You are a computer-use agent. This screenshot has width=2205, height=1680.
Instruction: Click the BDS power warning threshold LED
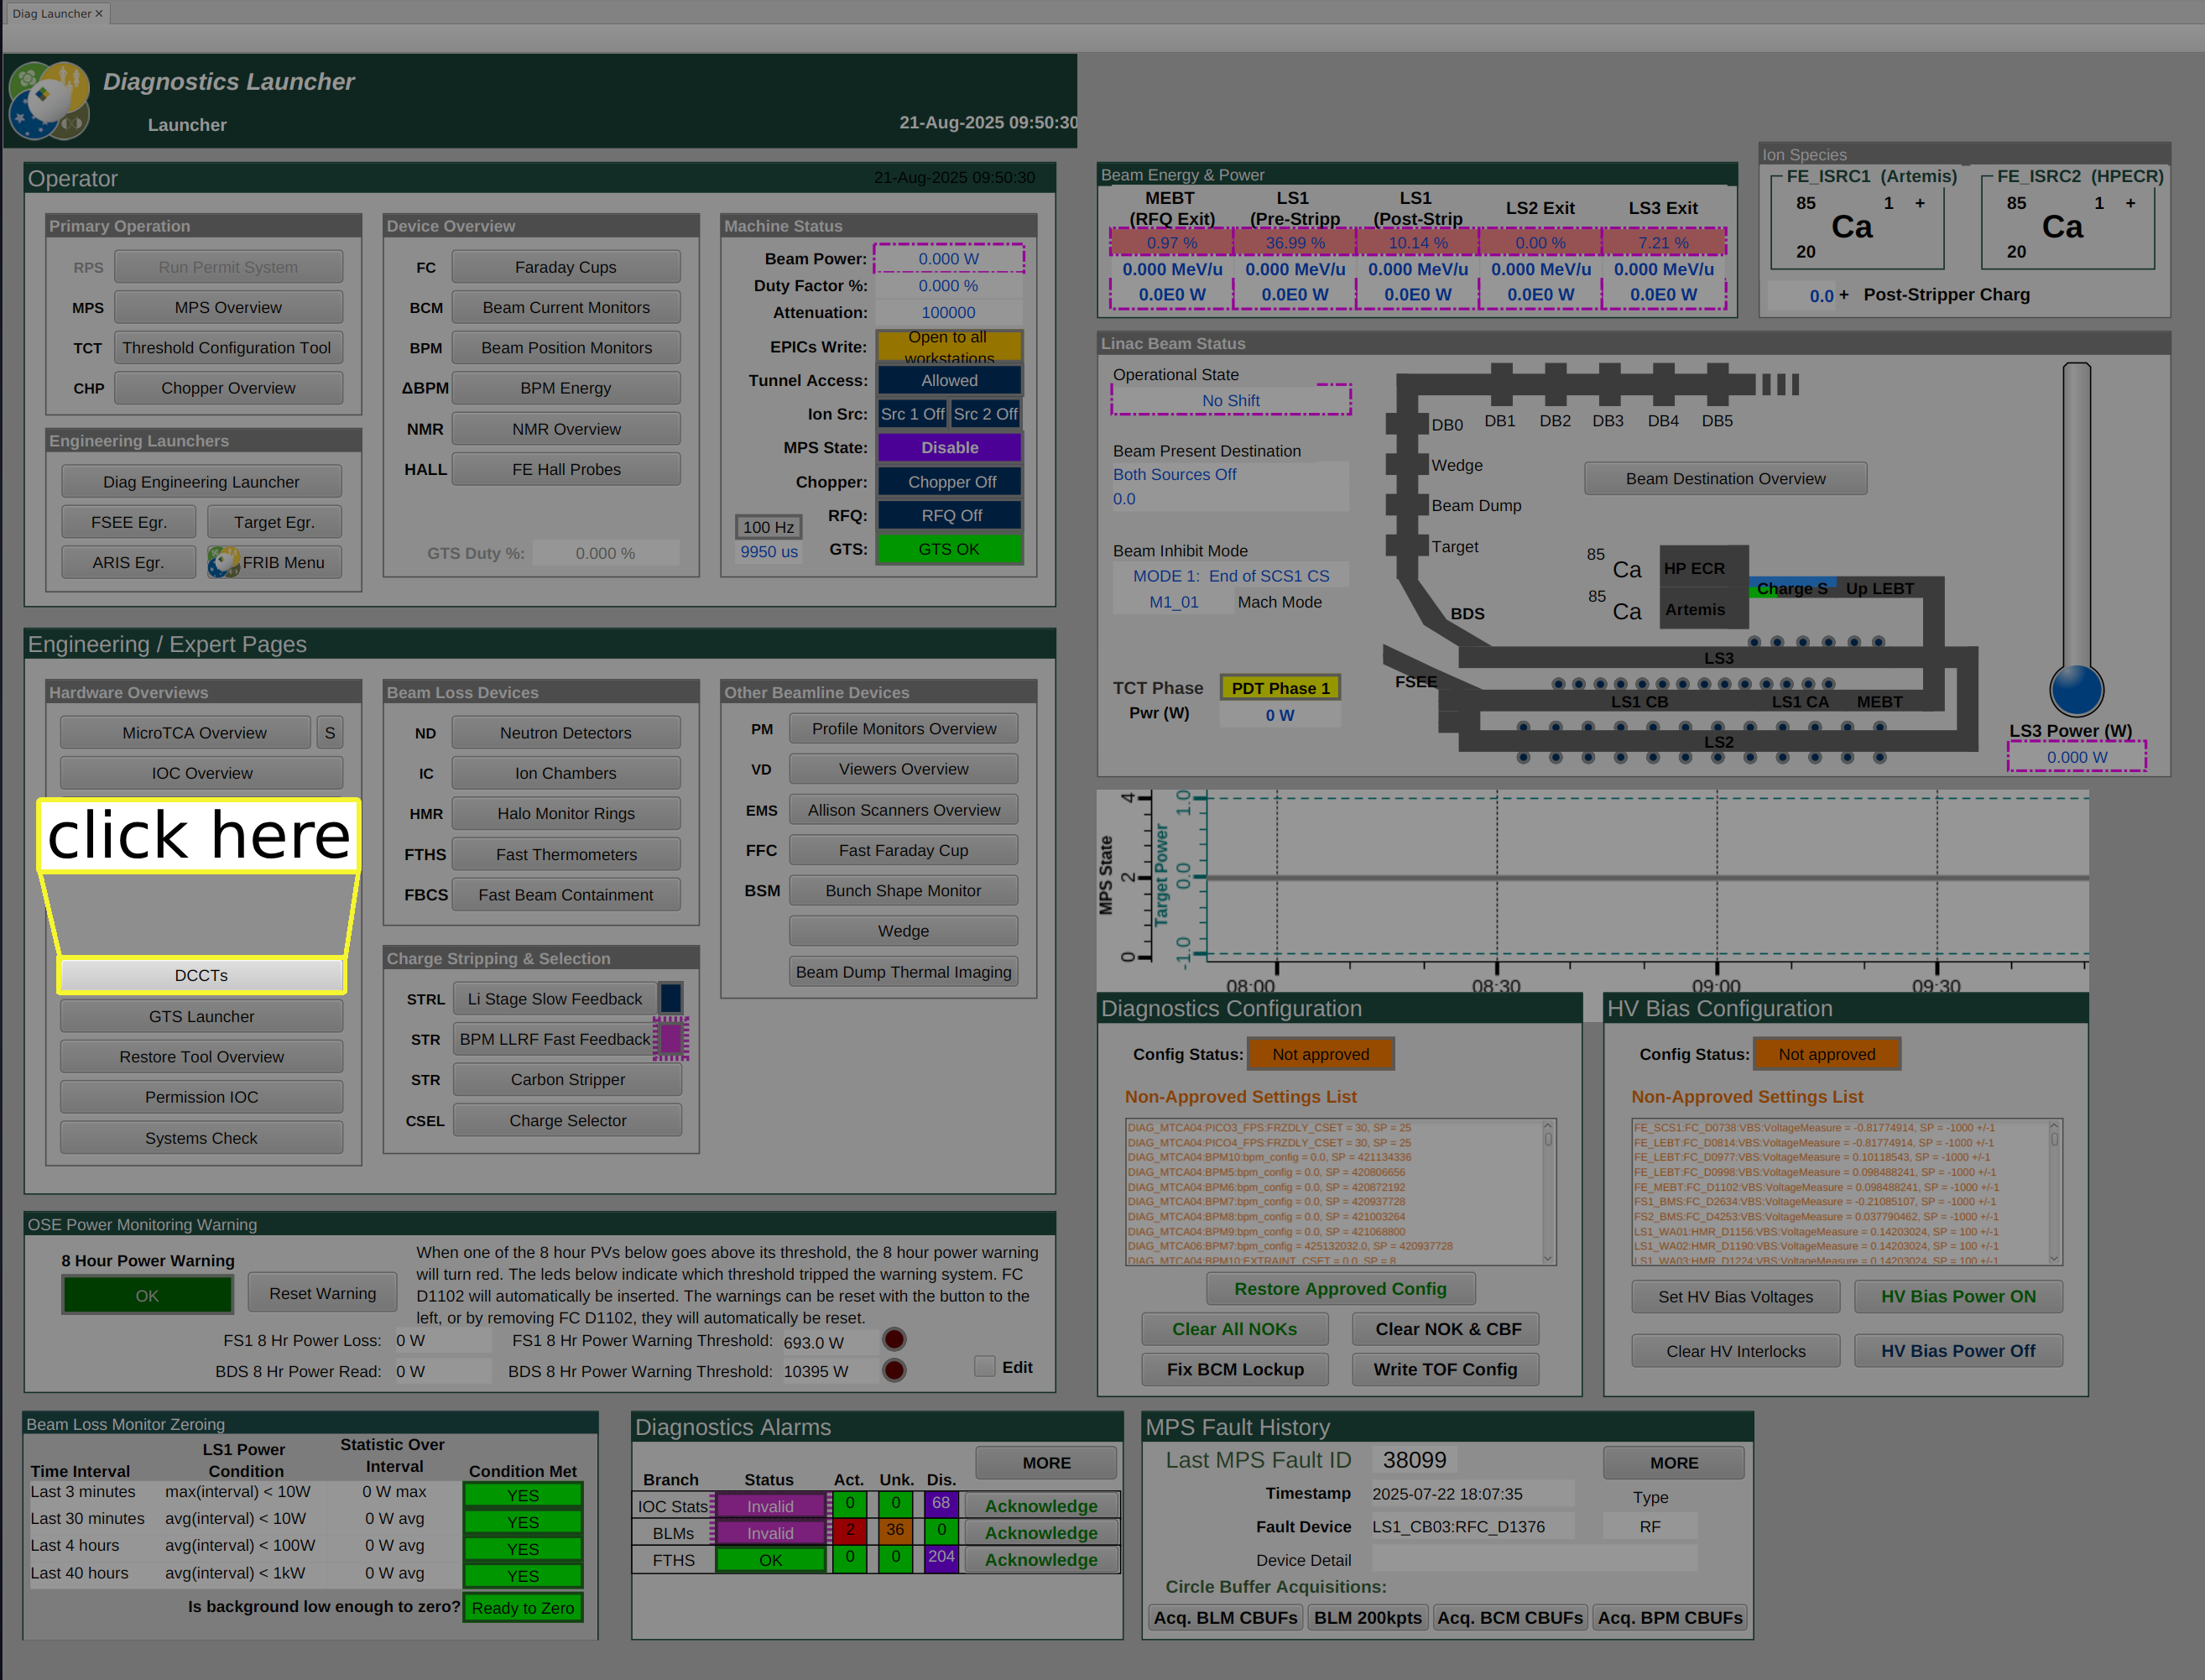(894, 1371)
